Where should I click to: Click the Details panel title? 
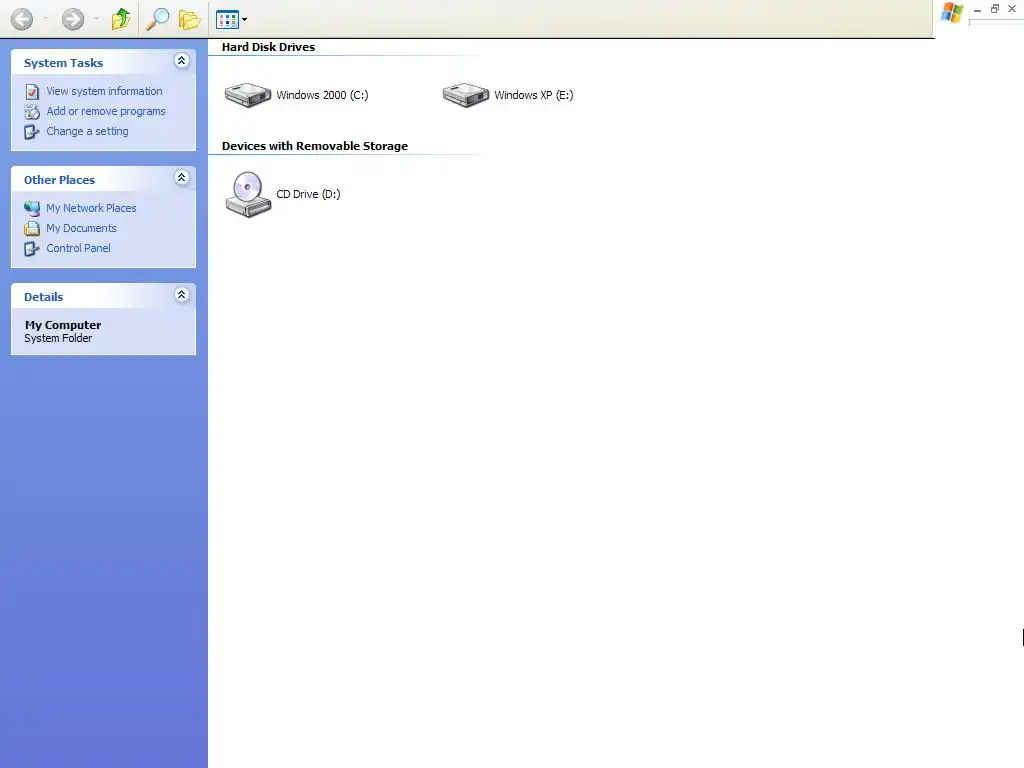point(44,297)
